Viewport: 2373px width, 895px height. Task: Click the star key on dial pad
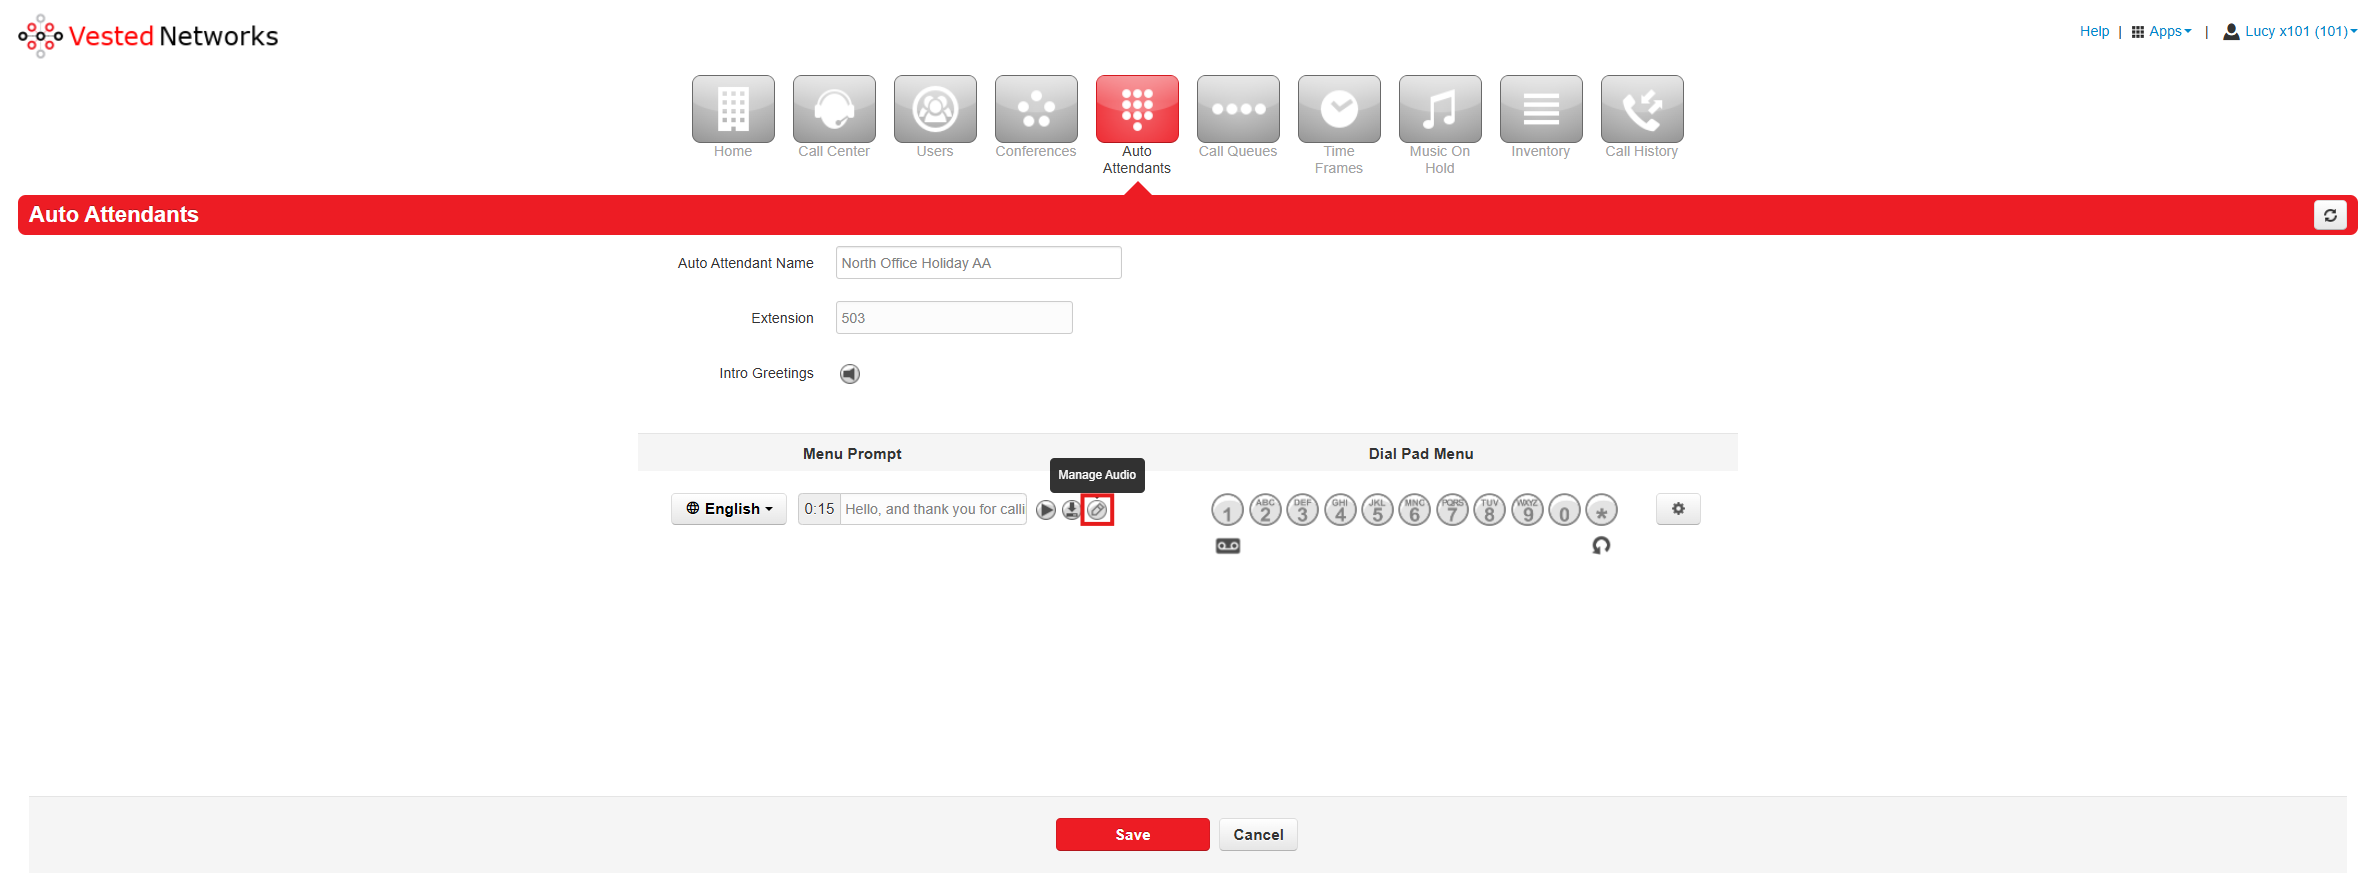pos(1601,510)
